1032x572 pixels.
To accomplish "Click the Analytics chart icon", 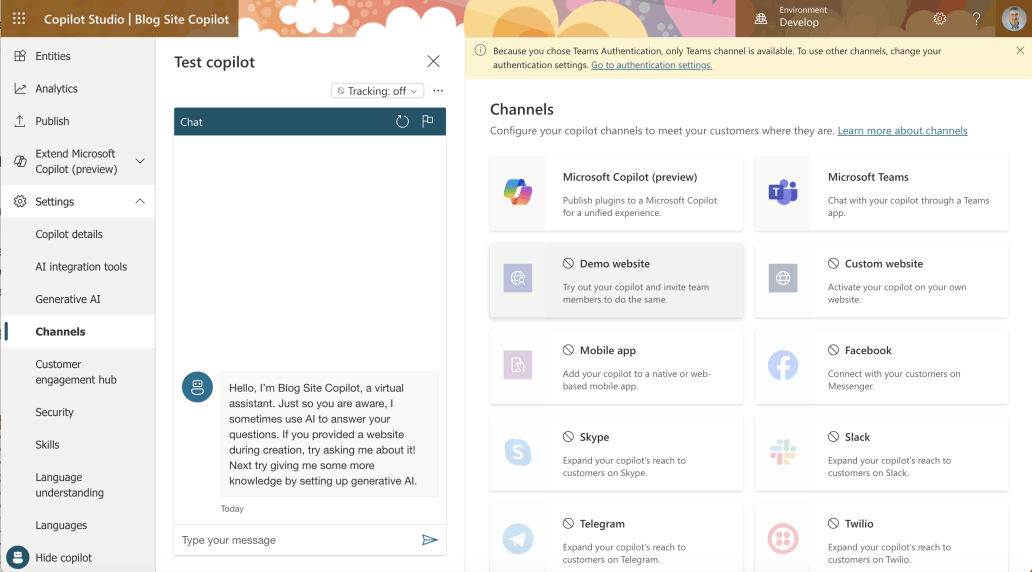I will (x=20, y=88).
